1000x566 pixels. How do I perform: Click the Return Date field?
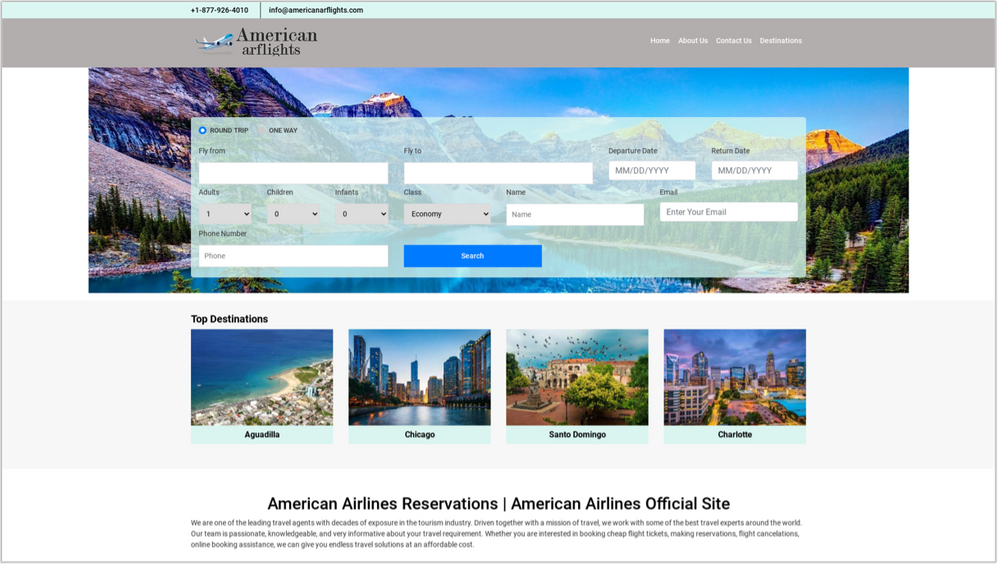click(x=756, y=171)
